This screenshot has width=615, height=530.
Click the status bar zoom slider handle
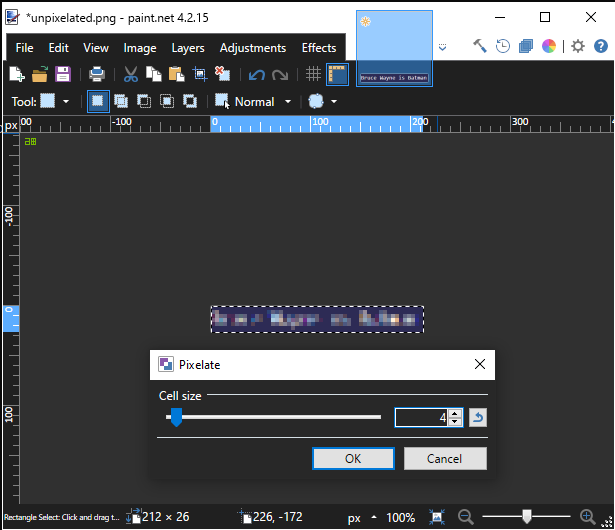tap(527, 517)
